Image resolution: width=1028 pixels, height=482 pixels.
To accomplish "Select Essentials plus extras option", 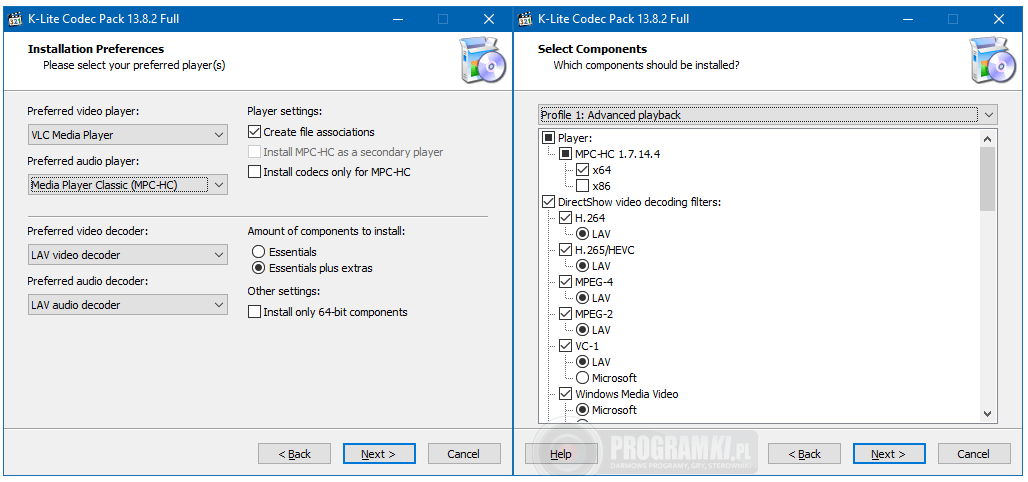I will pos(258,268).
